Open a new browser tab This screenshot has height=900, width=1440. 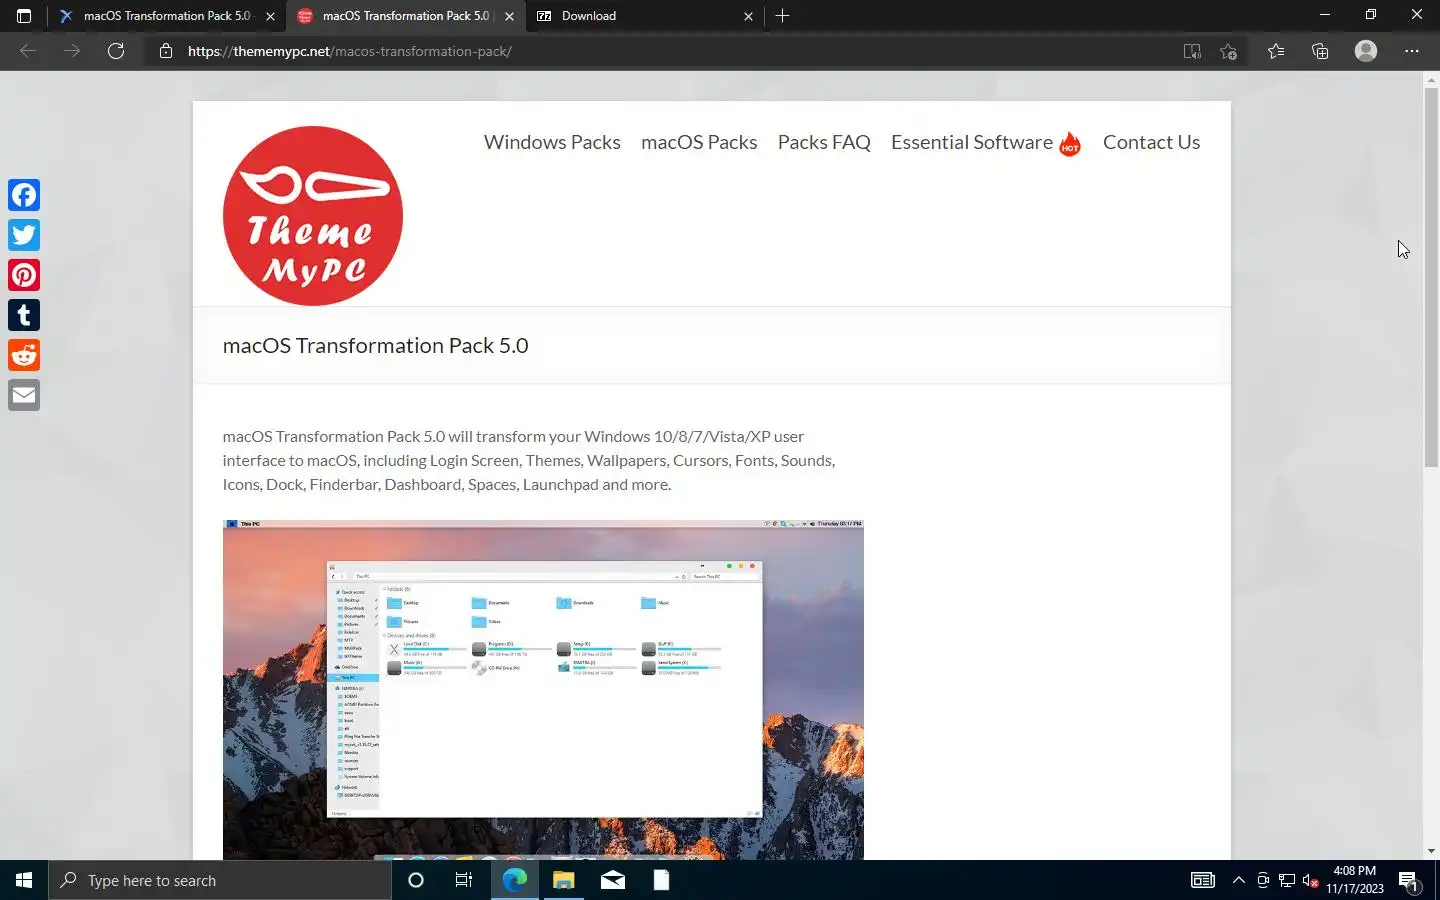pos(782,16)
